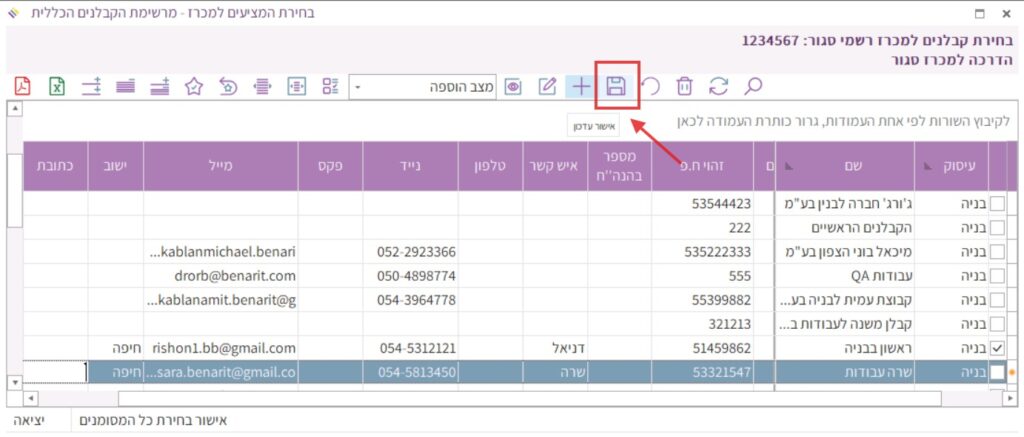
Task: Click the refresh arrows icon
Action: [x=718, y=86]
